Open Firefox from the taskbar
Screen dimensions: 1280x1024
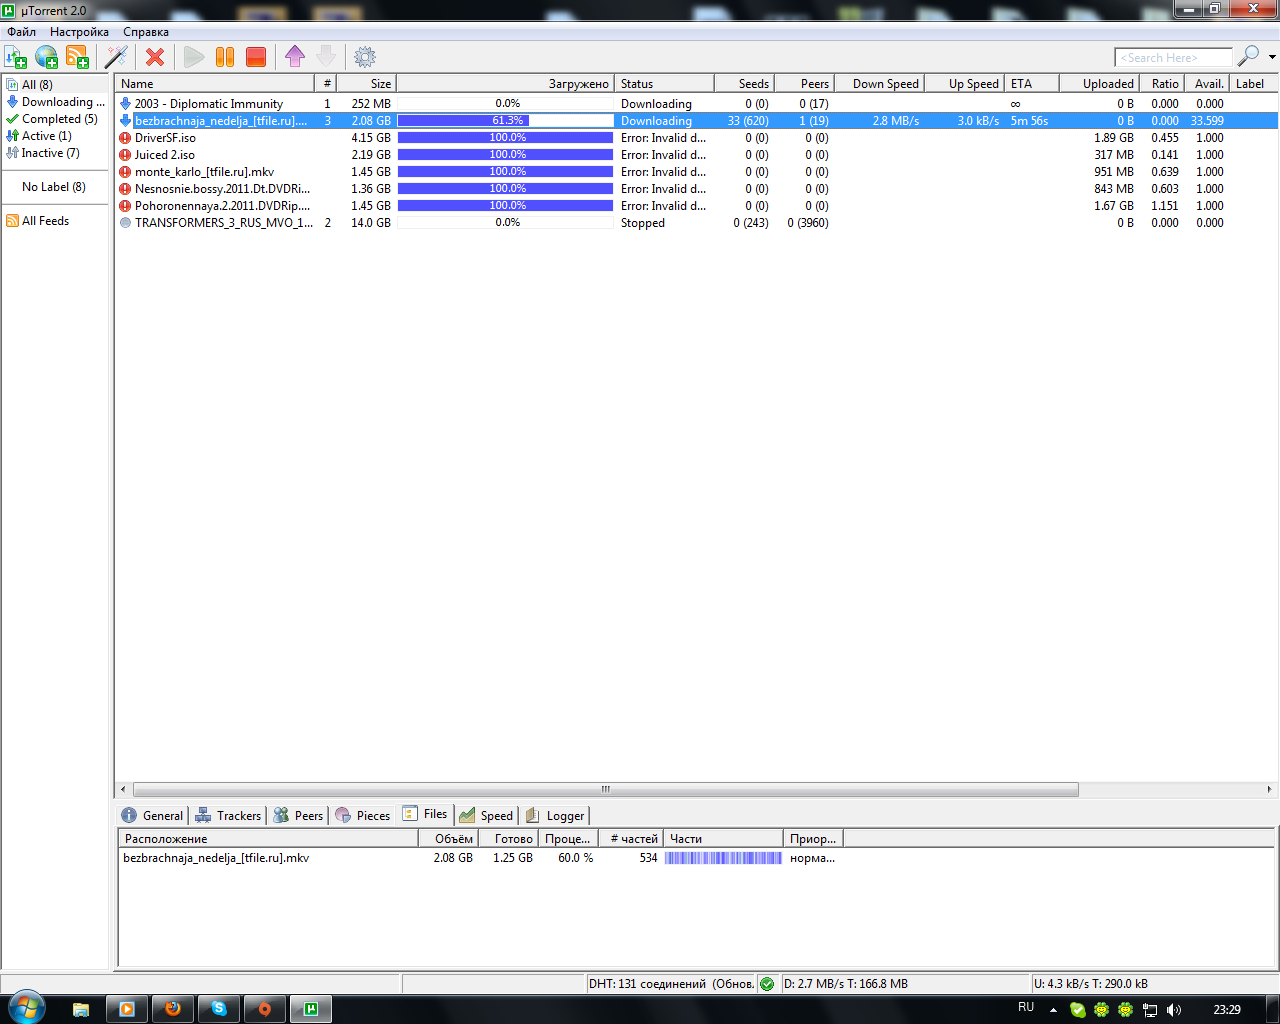(x=173, y=1009)
